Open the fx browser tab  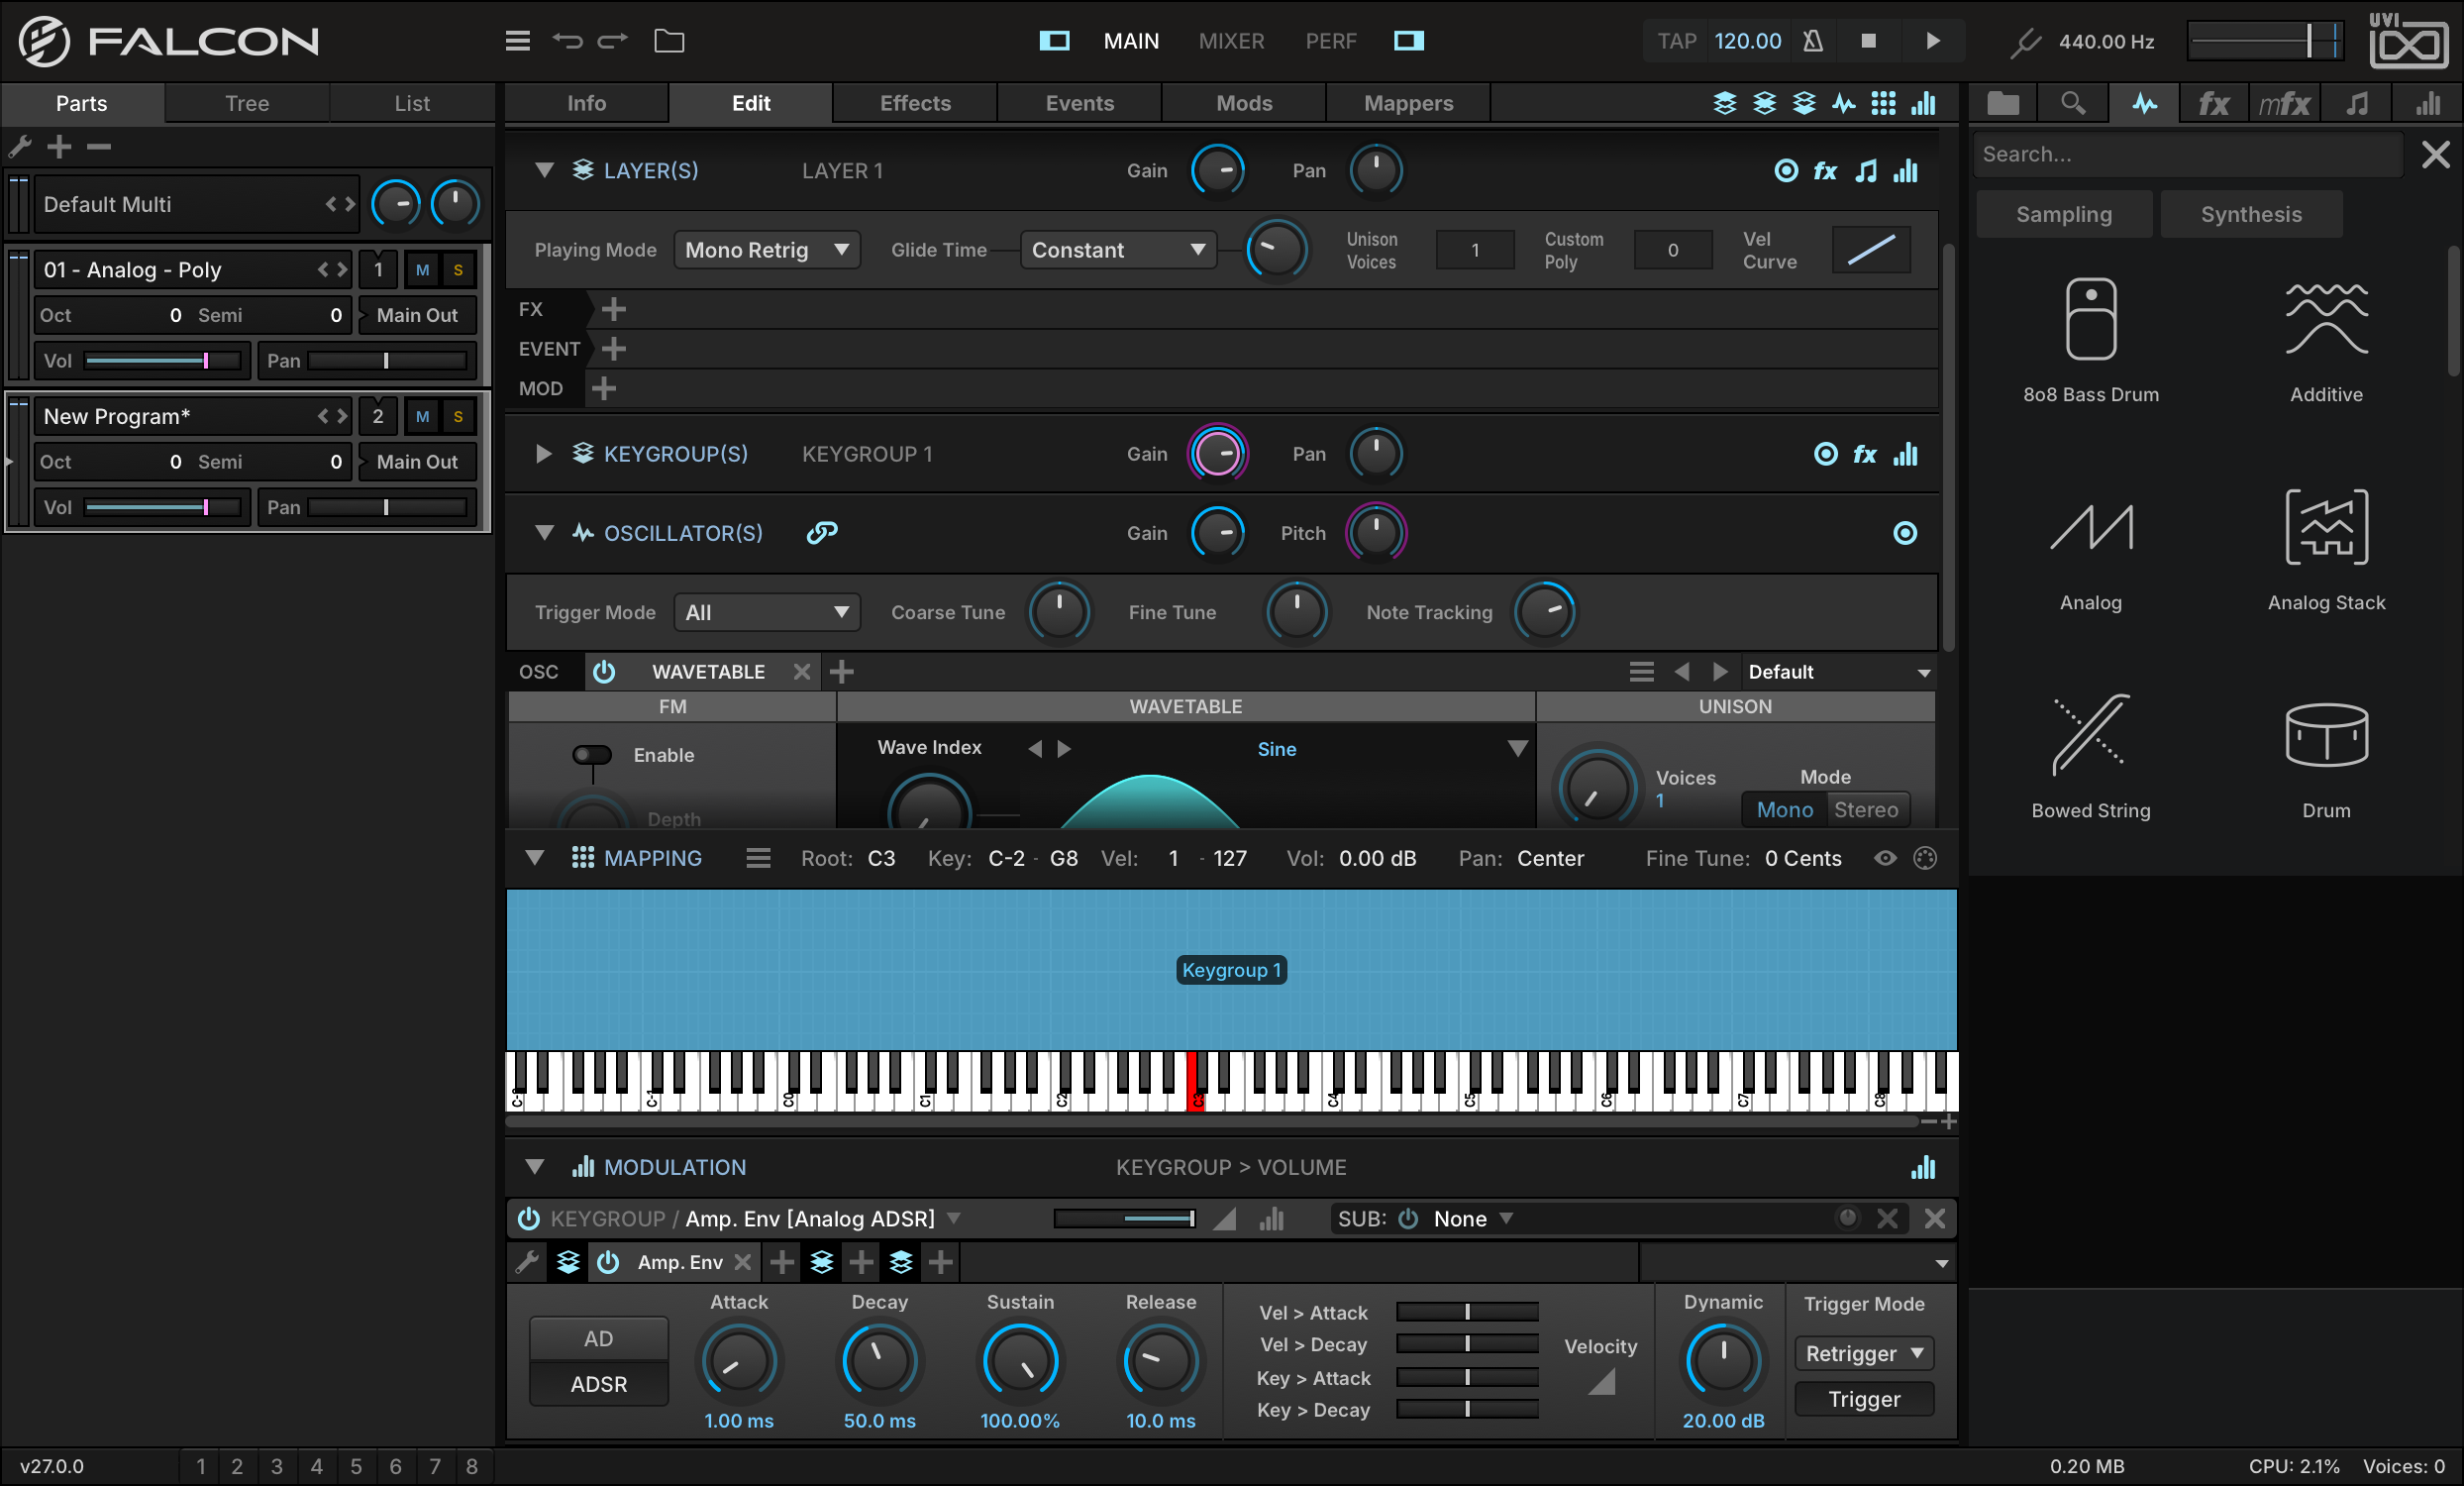pyautogui.click(x=2213, y=103)
